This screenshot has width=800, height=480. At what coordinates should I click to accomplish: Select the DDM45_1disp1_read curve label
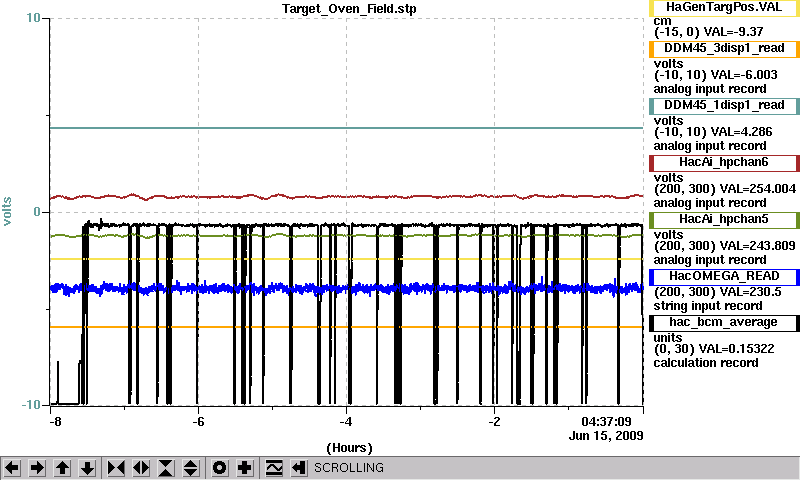coord(724,106)
